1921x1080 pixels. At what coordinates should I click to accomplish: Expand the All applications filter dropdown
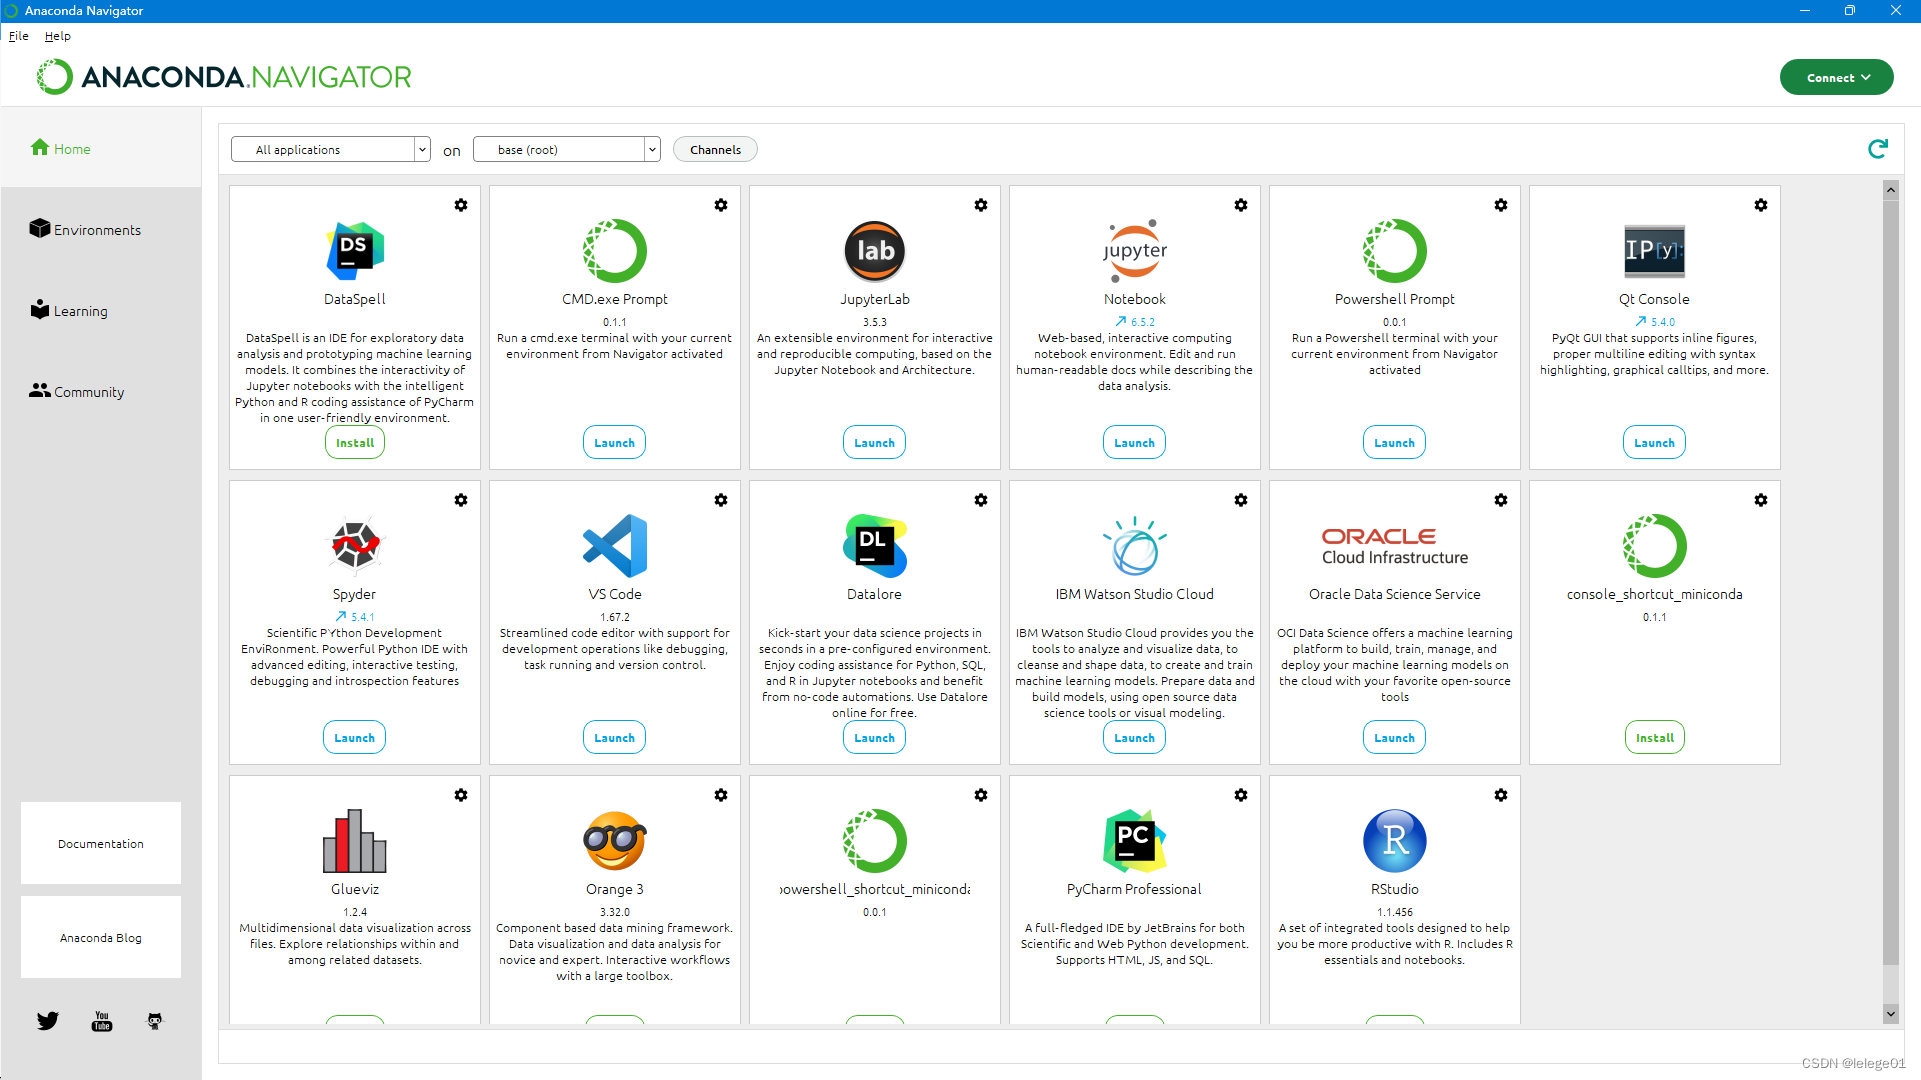coord(331,149)
